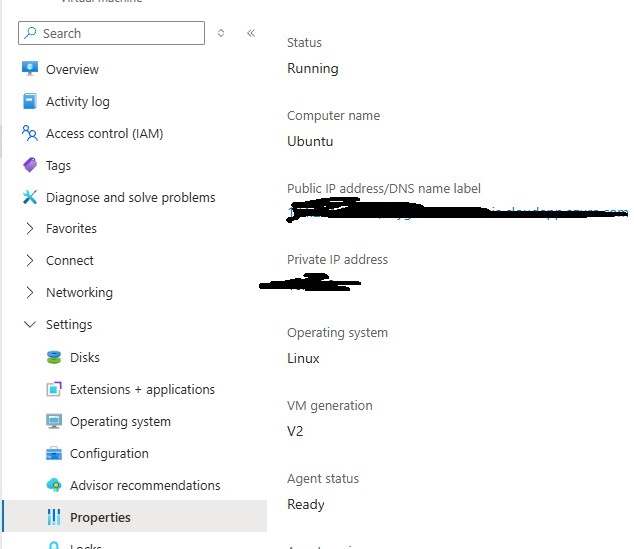Click the Linux operating system value
The width and height of the screenshot is (634, 549).
point(303,358)
